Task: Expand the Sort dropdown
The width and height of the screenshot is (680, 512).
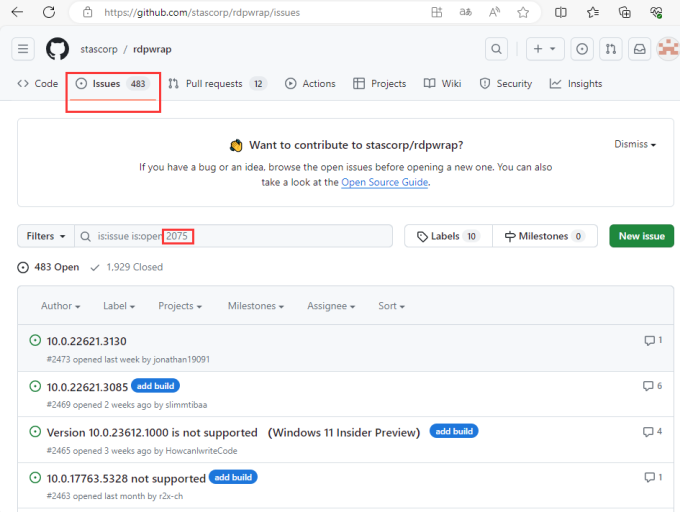Action: pos(391,306)
